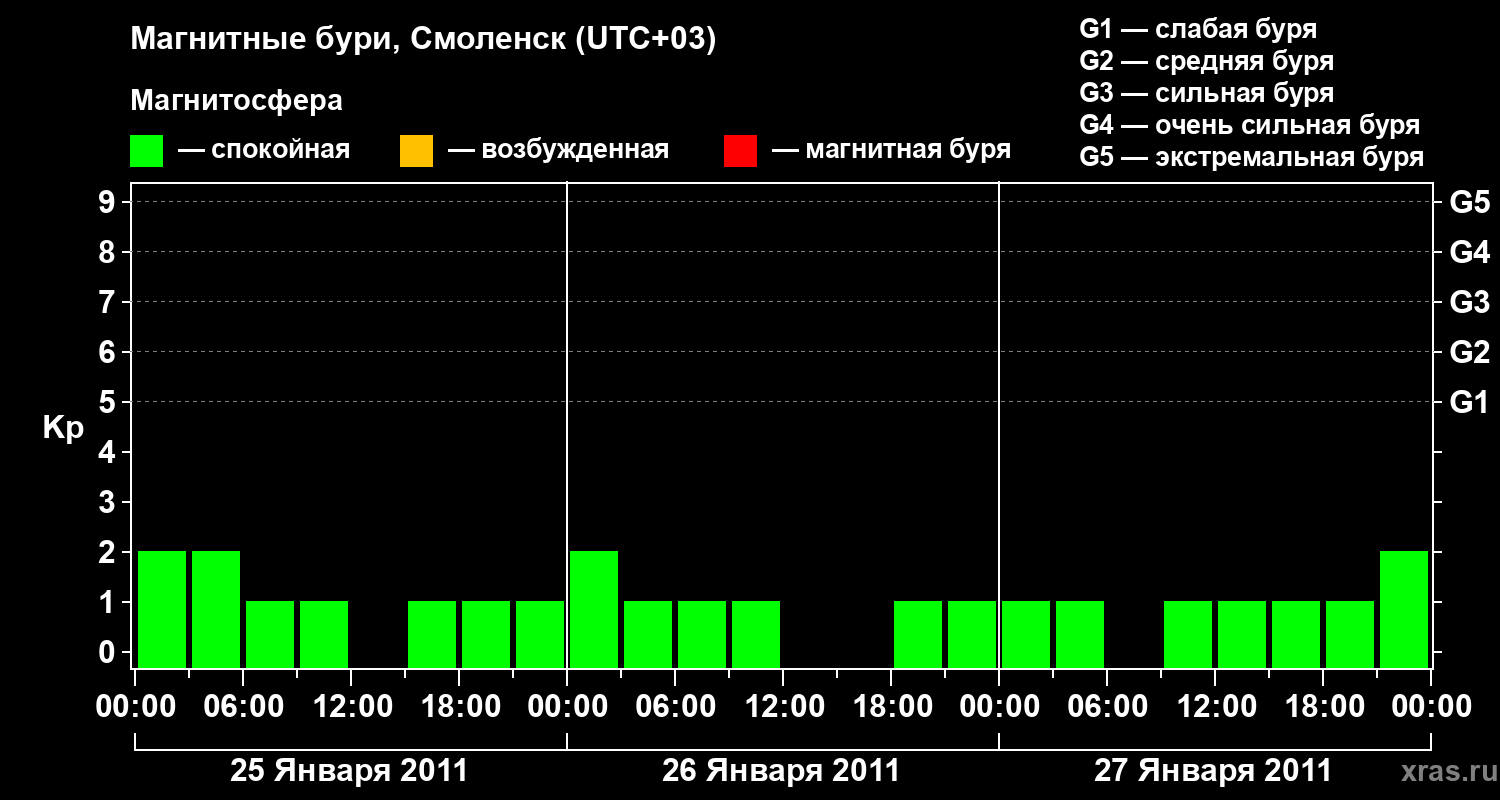Click the '06:00' time label under 27 January

pos(1108,707)
